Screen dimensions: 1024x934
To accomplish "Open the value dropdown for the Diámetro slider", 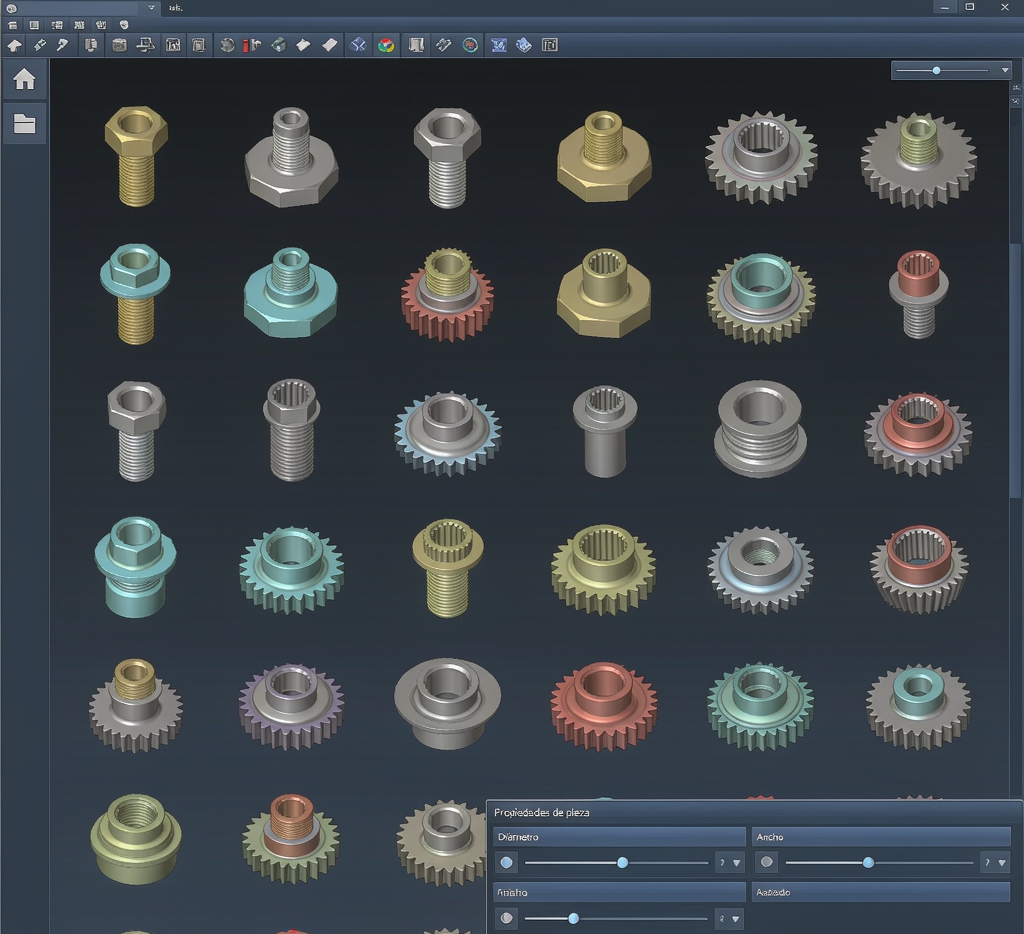I will 729,863.
